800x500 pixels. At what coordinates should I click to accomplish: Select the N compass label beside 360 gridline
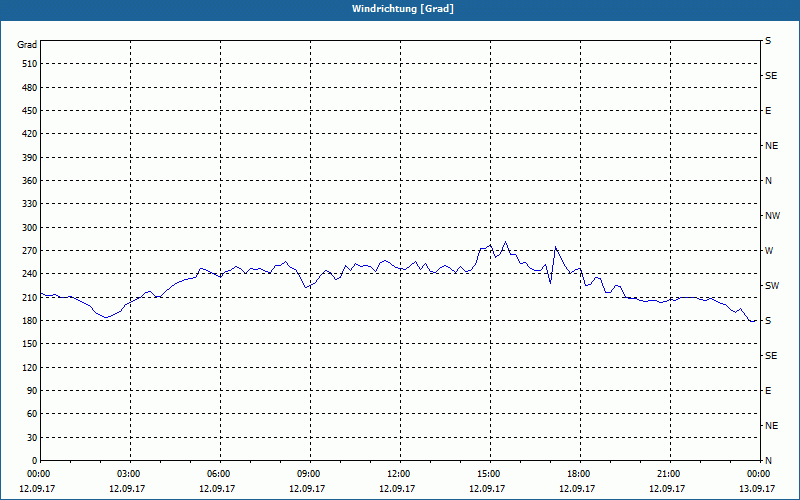click(768, 181)
